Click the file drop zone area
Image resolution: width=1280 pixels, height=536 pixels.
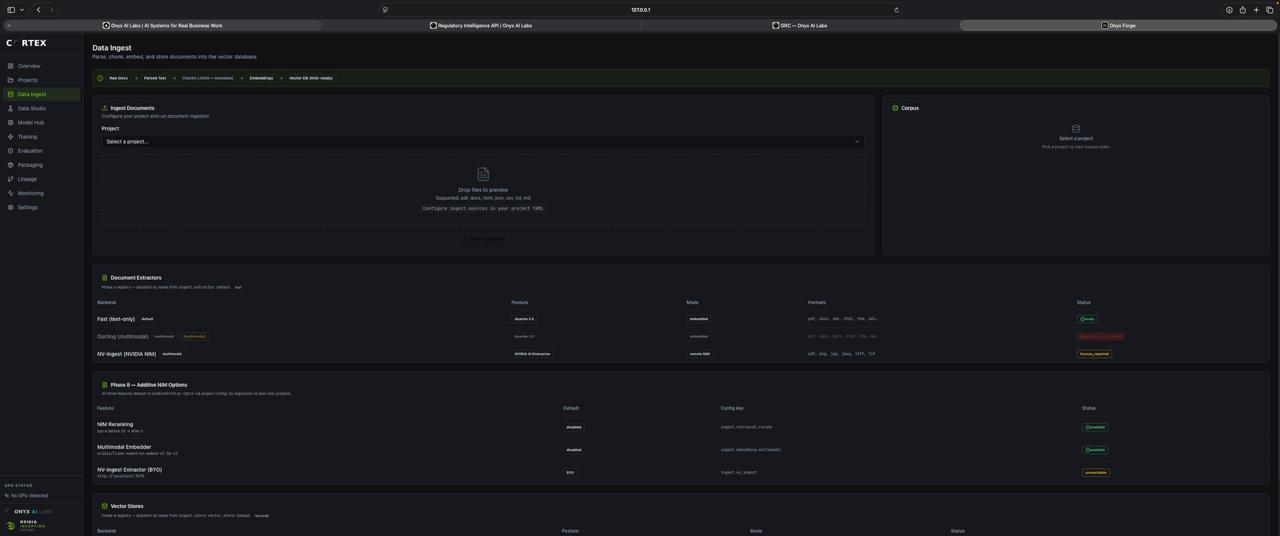(x=483, y=189)
